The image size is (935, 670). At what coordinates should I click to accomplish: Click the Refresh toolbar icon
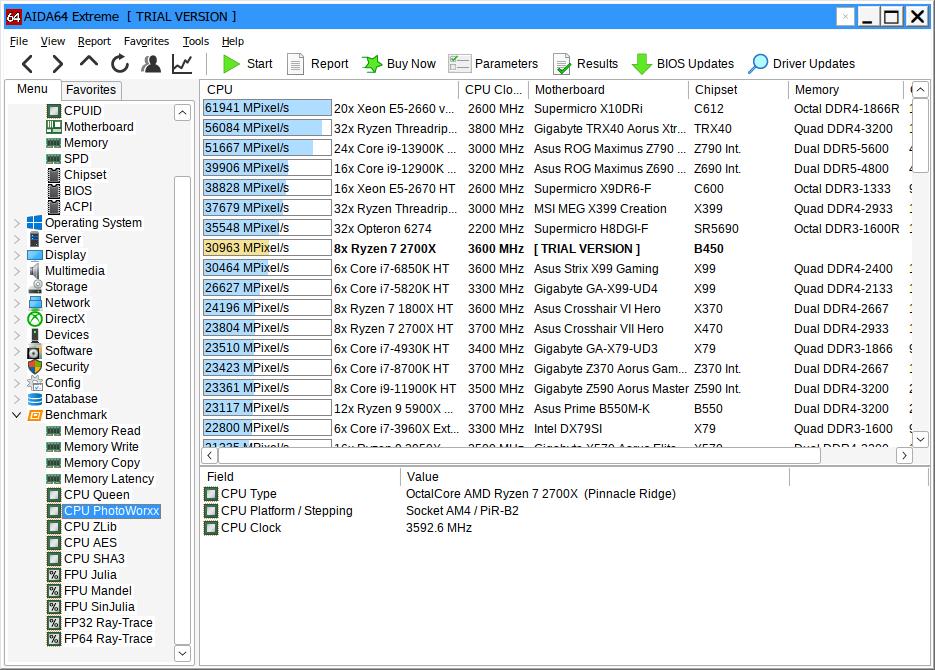120,64
